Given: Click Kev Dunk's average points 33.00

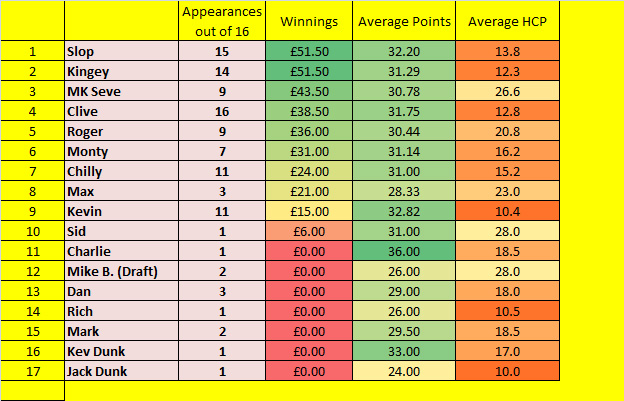Looking at the screenshot, I should pos(404,351).
